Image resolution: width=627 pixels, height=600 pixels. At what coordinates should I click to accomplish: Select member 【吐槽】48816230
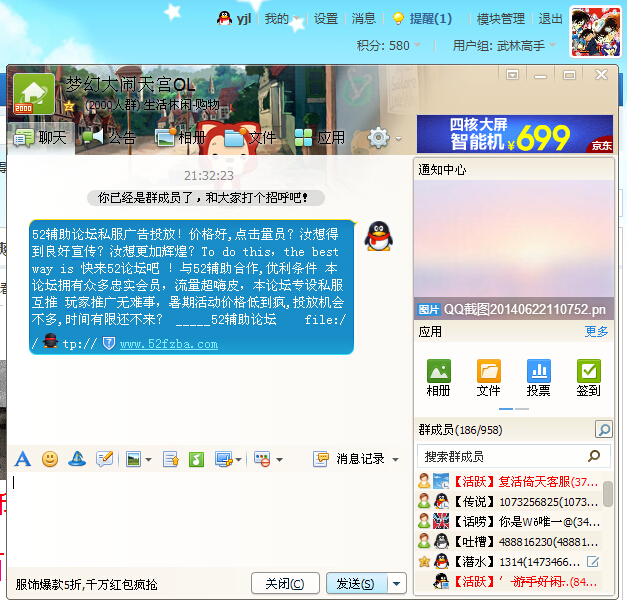click(x=509, y=542)
